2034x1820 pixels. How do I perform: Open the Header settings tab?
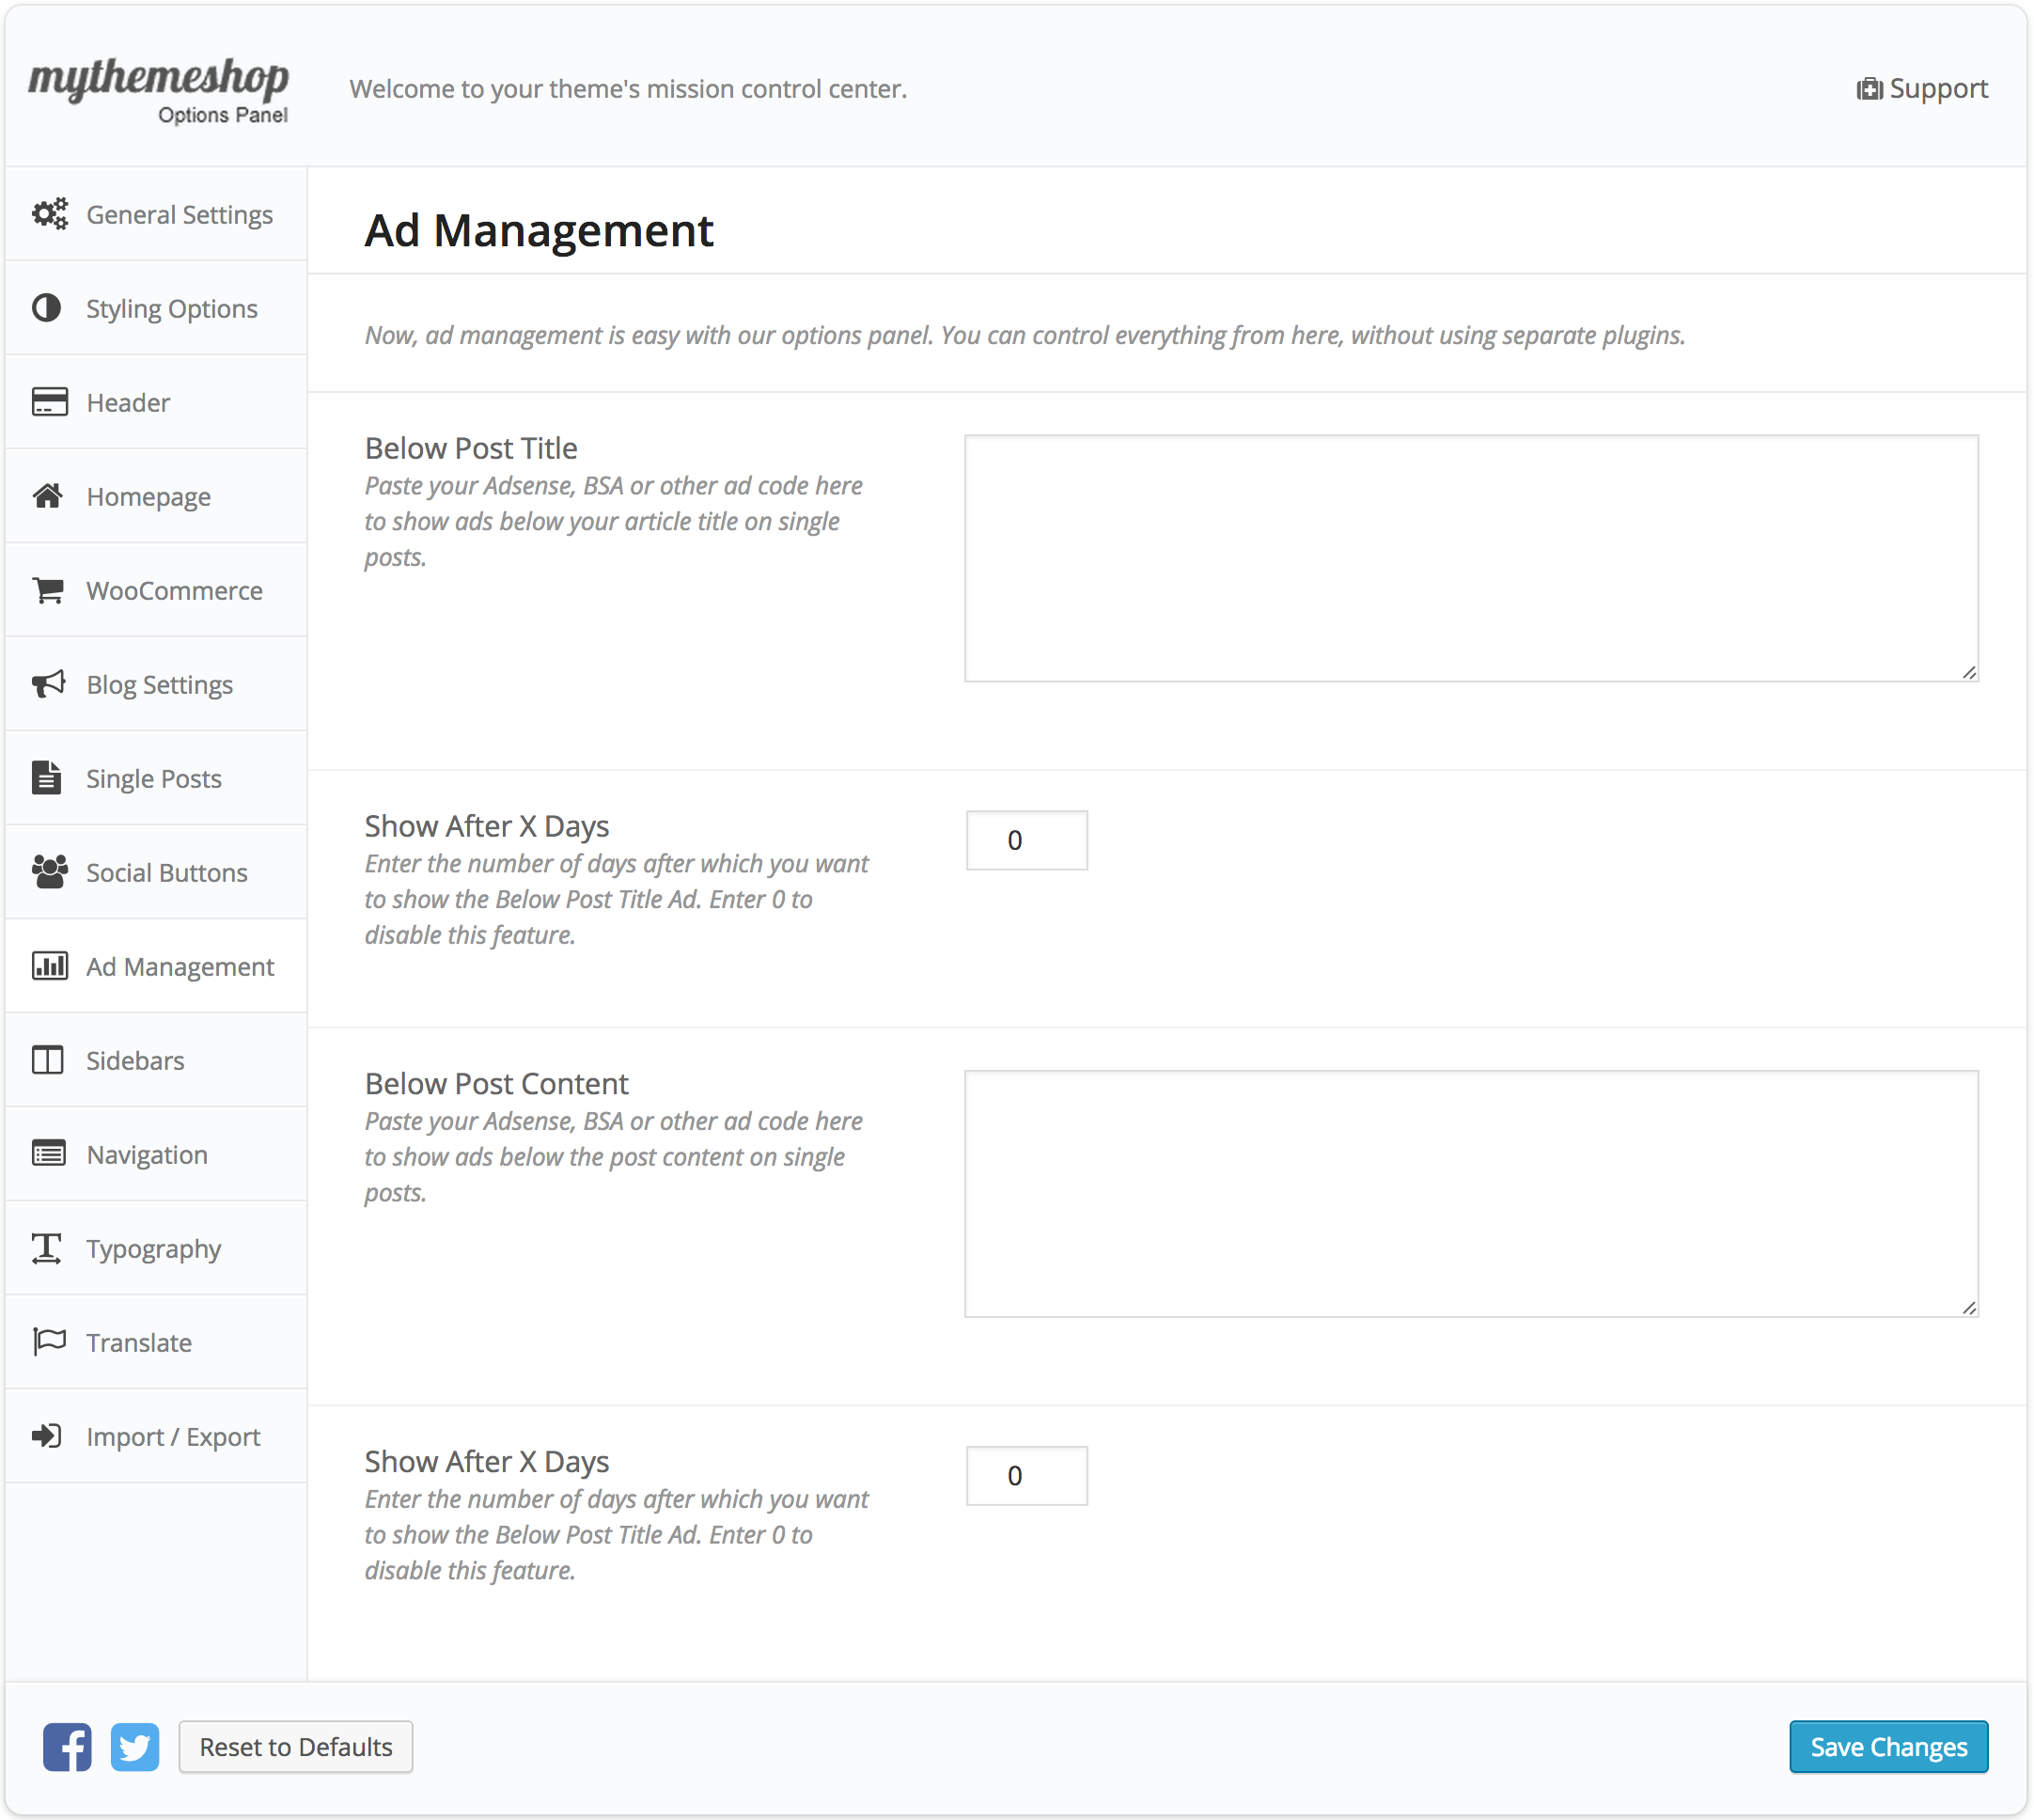[128, 402]
